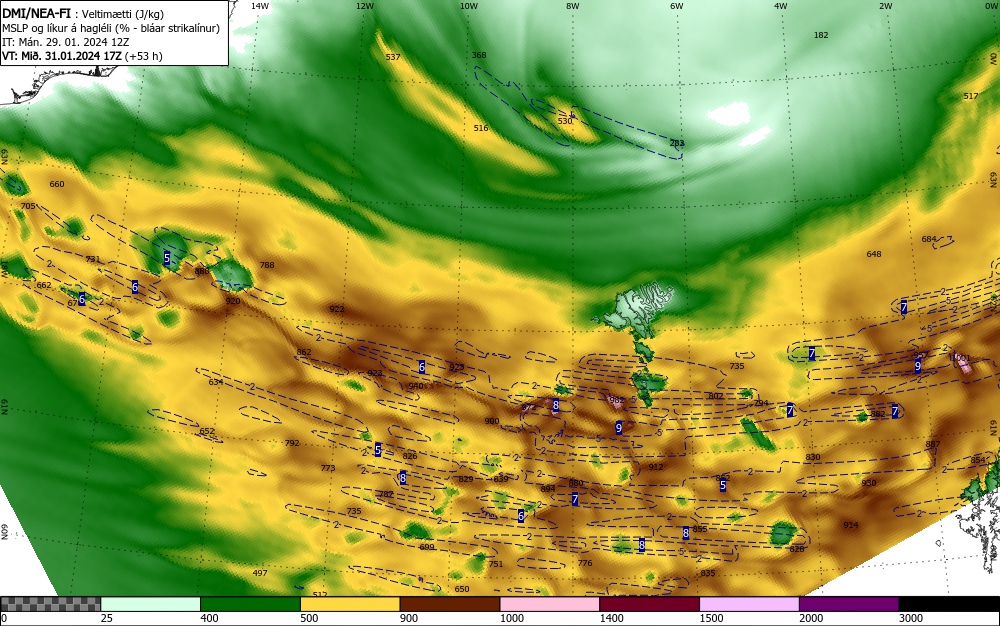Click the map value 930

point(869,483)
